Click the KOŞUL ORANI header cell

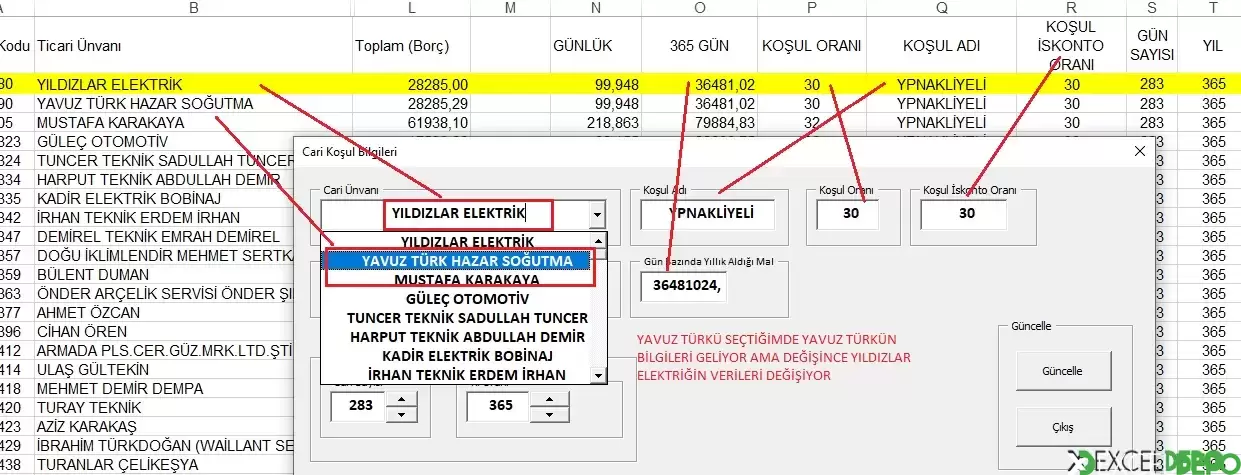pyautogui.click(x=811, y=46)
